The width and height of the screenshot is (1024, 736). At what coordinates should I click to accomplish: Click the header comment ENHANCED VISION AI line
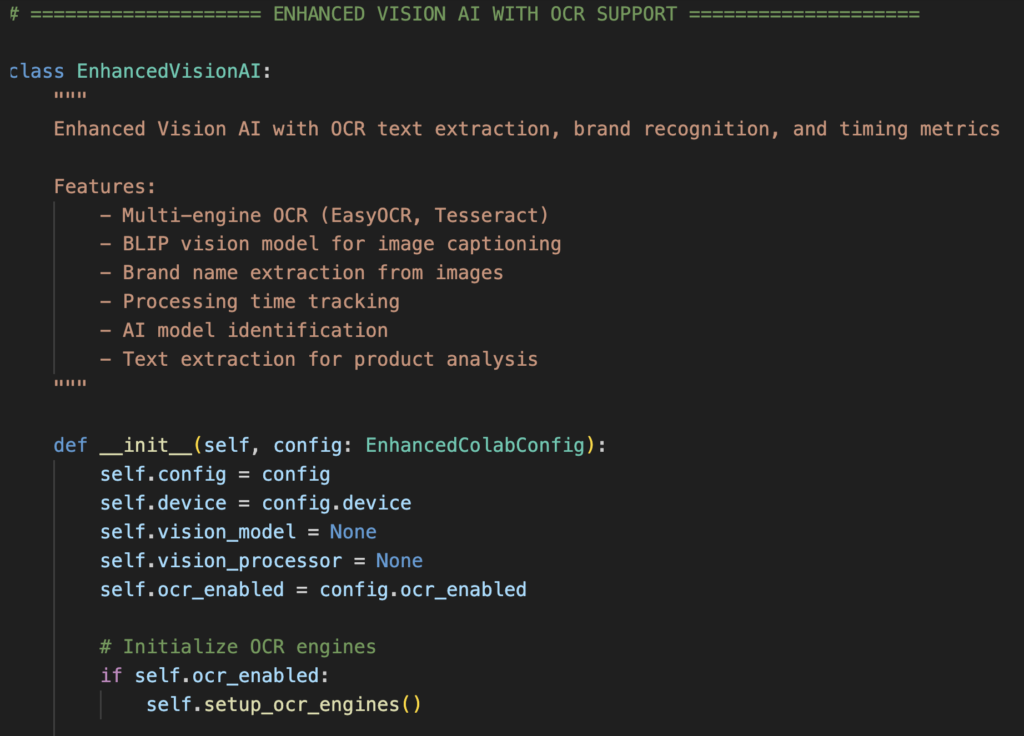(x=464, y=15)
